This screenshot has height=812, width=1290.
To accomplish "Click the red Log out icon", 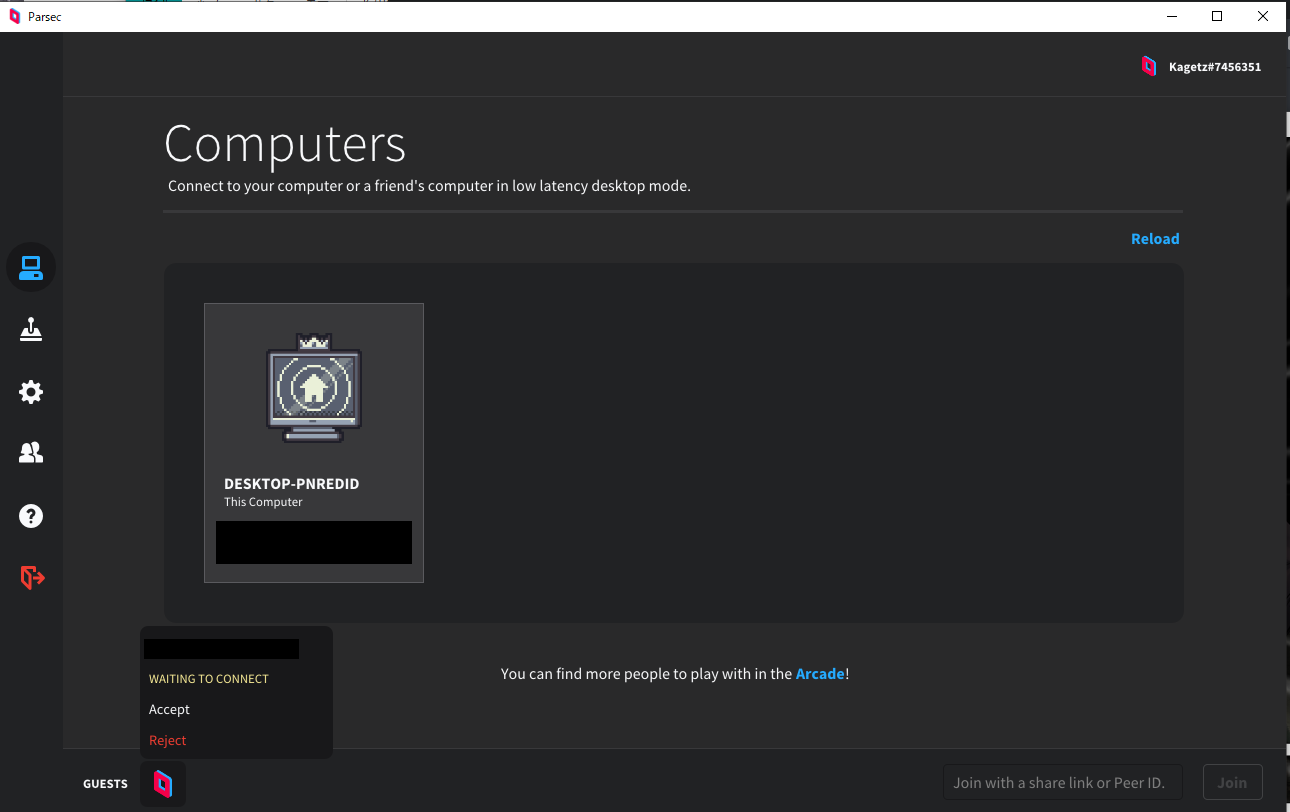I will (x=32, y=577).
